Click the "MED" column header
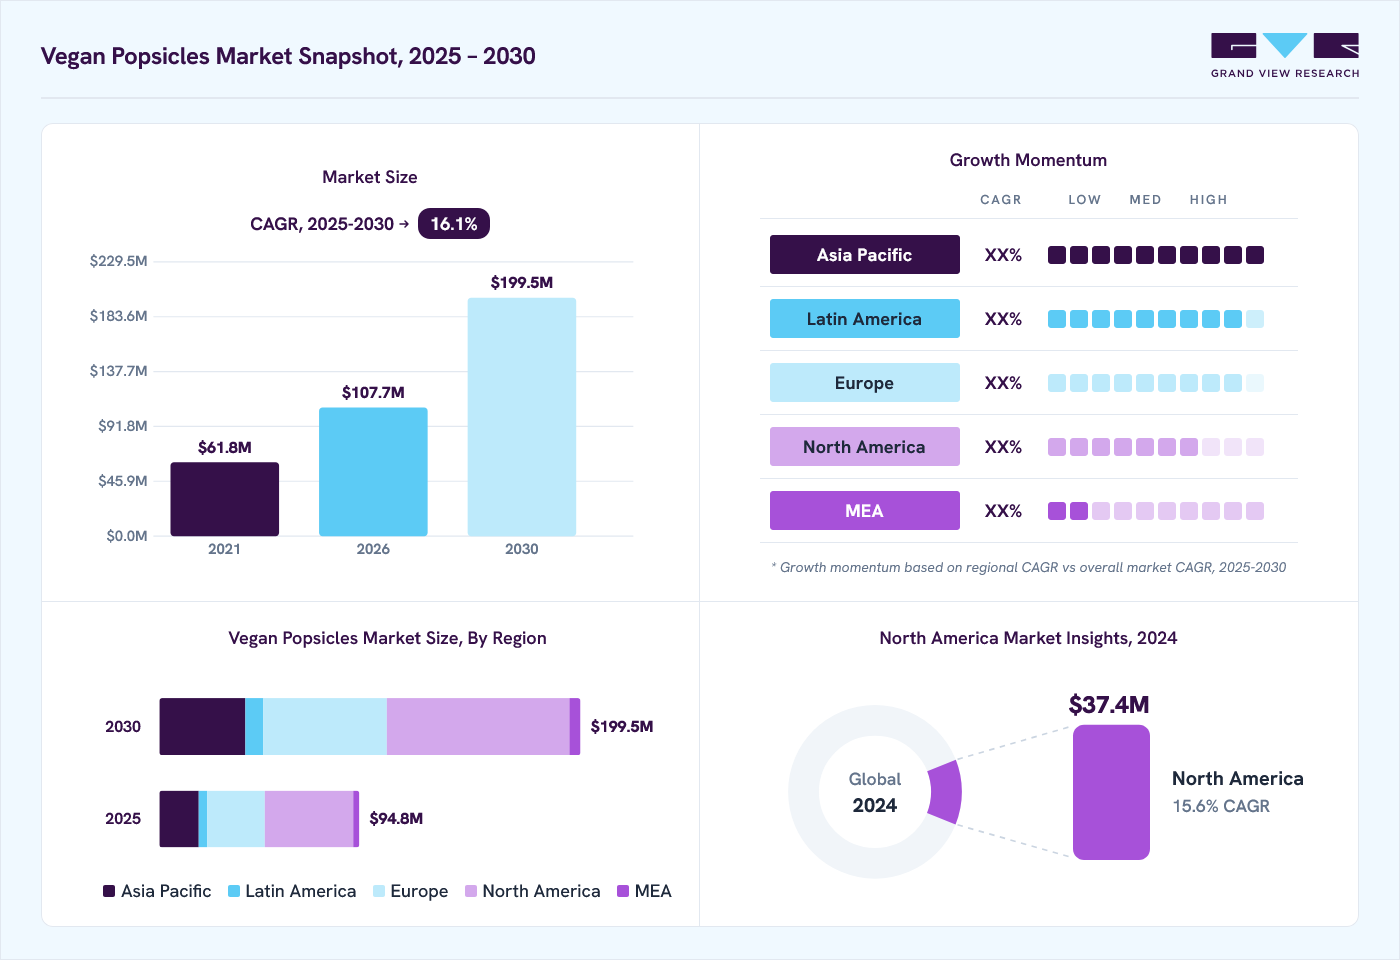The height and width of the screenshot is (960, 1400). tap(1145, 200)
